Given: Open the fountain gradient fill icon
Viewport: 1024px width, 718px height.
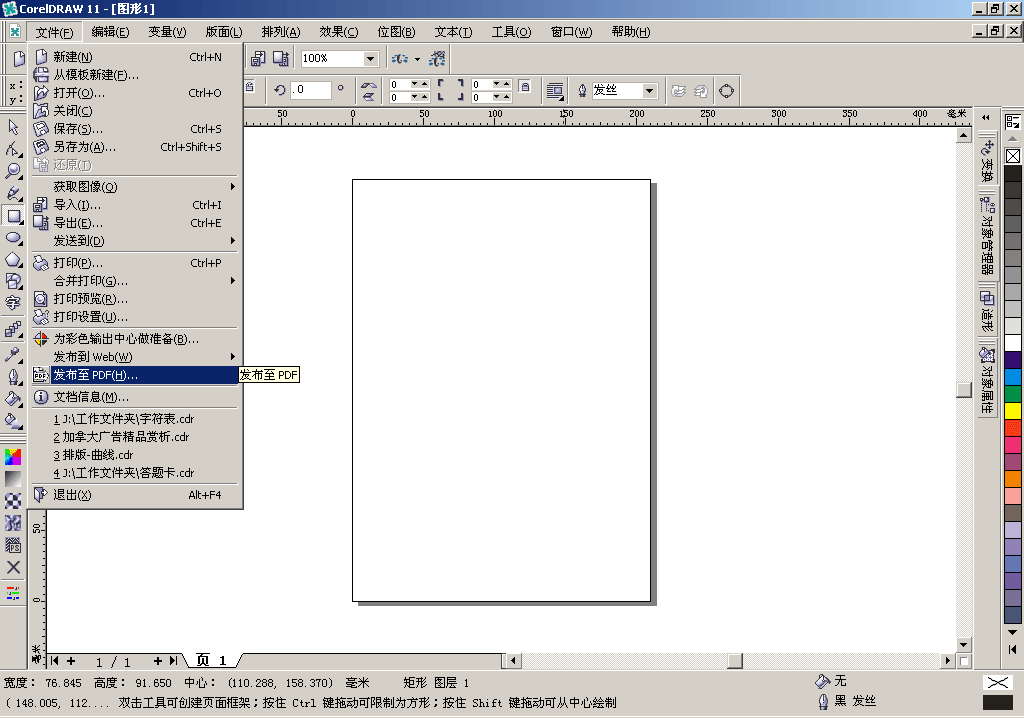Looking at the screenshot, I should (x=13, y=479).
